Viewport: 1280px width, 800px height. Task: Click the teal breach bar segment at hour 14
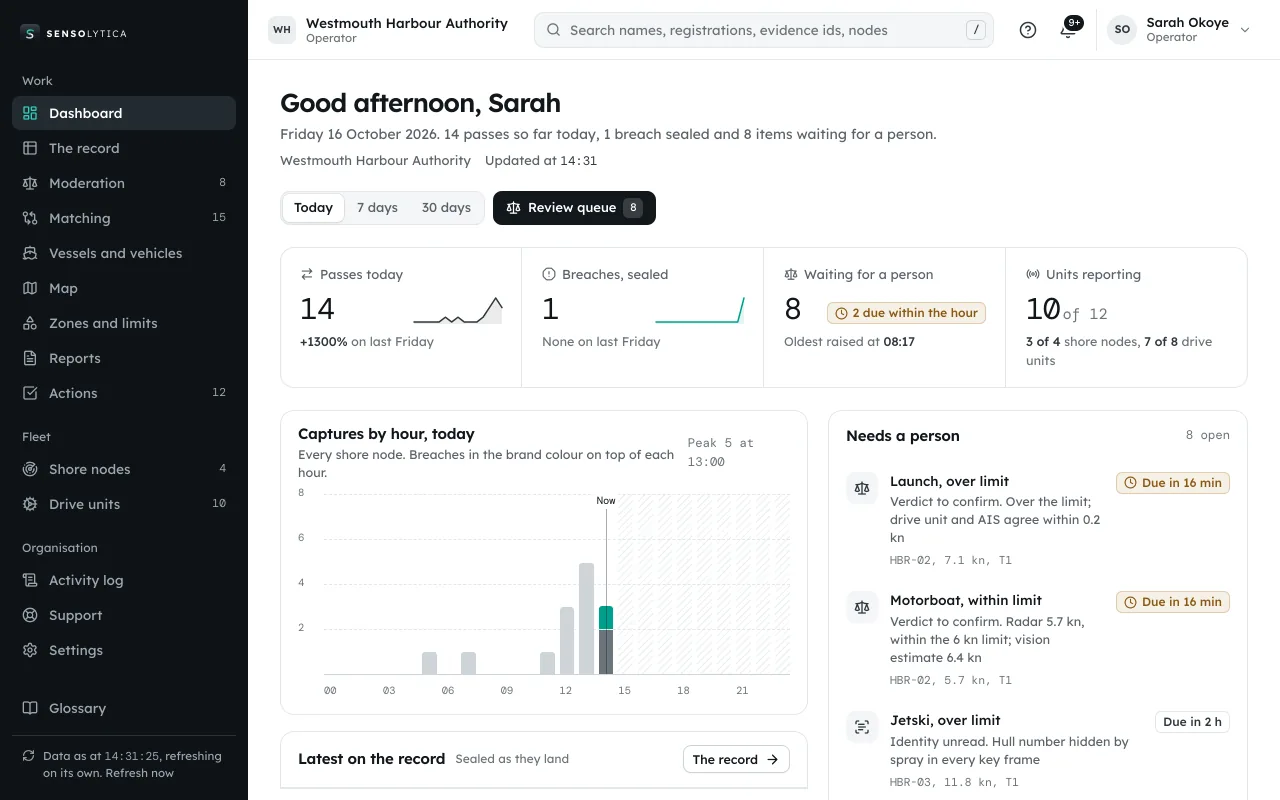click(x=606, y=618)
